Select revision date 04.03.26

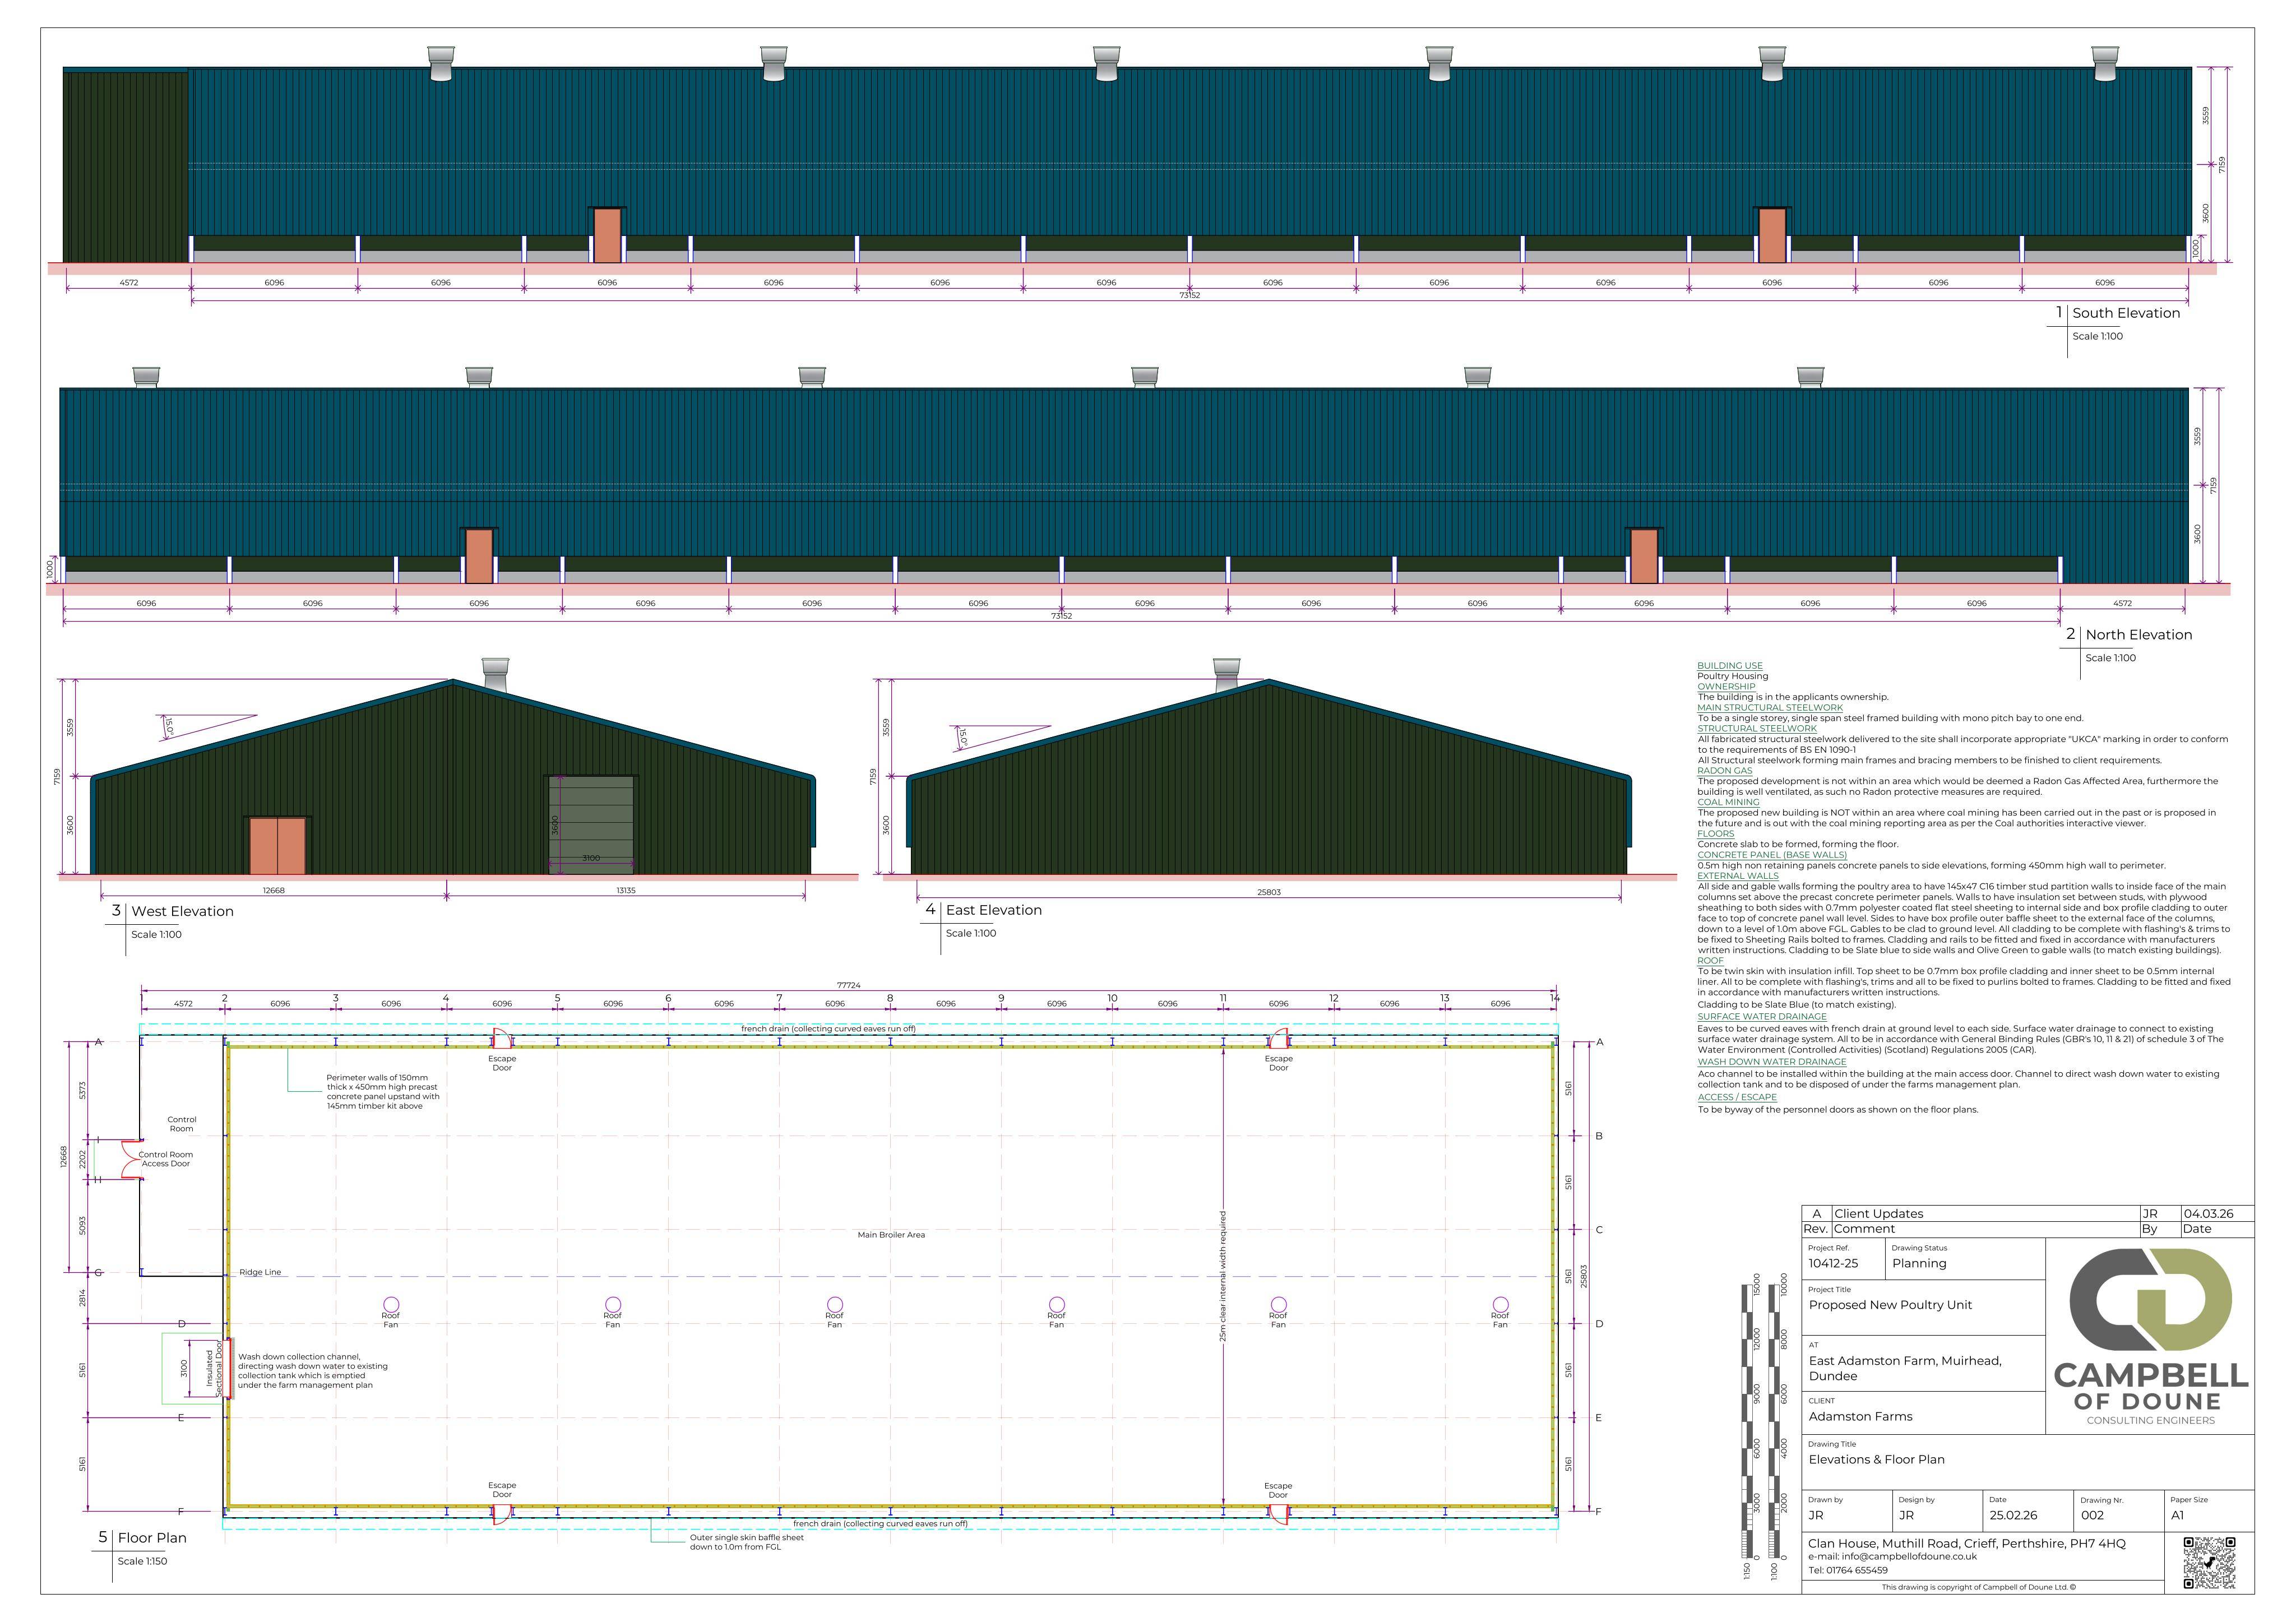click(x=2208, y=1214)
